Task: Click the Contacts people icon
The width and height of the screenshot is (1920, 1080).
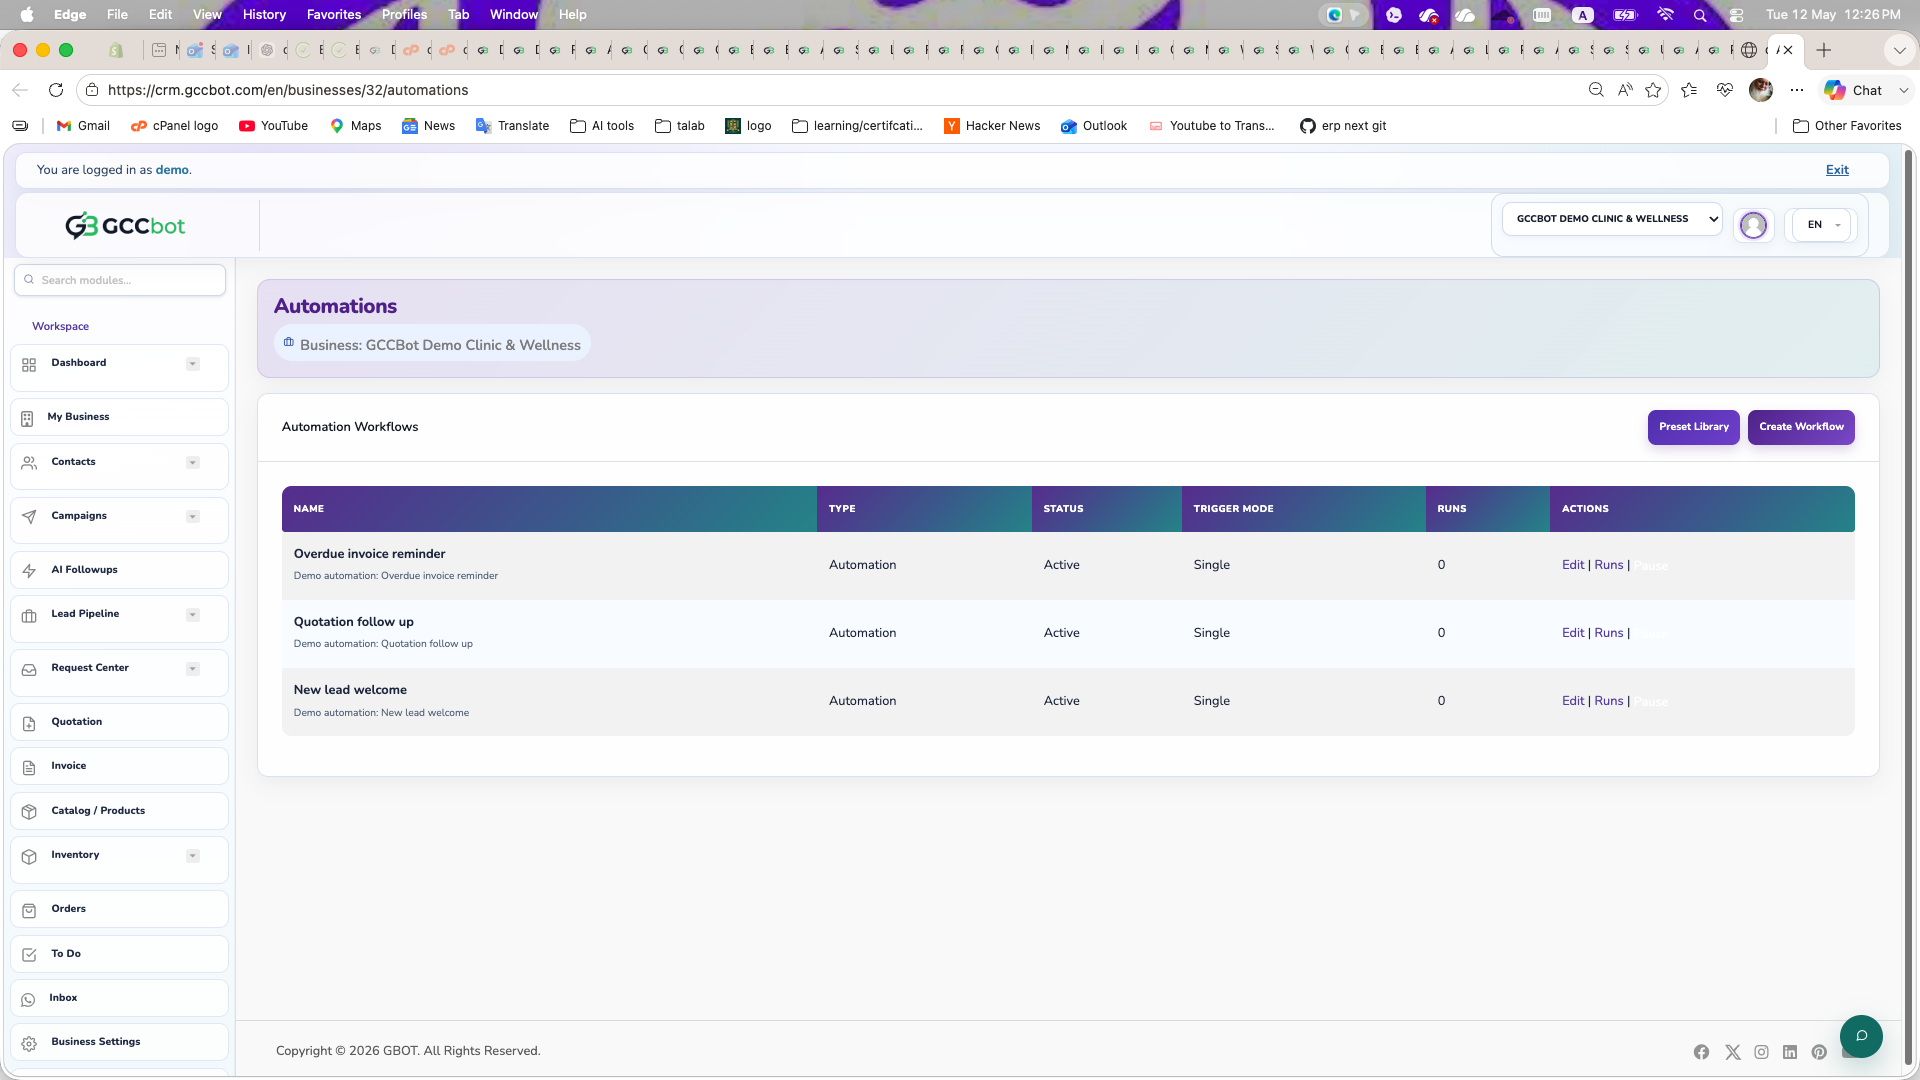Action: click(x=29, y=463)
